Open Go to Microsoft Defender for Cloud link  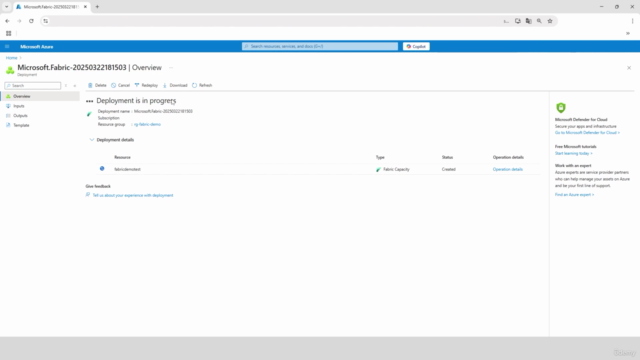(x=587, y=133)
